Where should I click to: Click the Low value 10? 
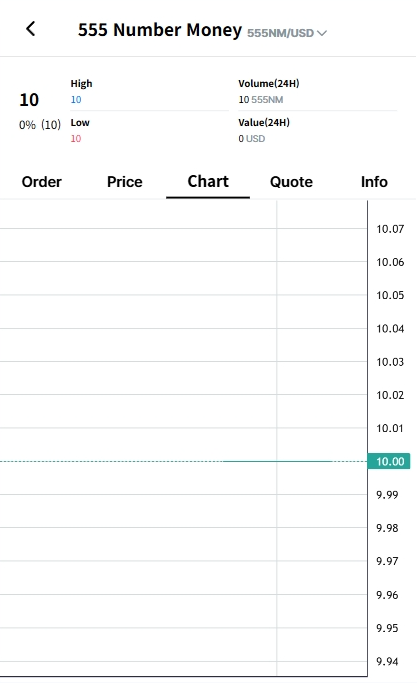pyautogui.click(x=76, y=139)
